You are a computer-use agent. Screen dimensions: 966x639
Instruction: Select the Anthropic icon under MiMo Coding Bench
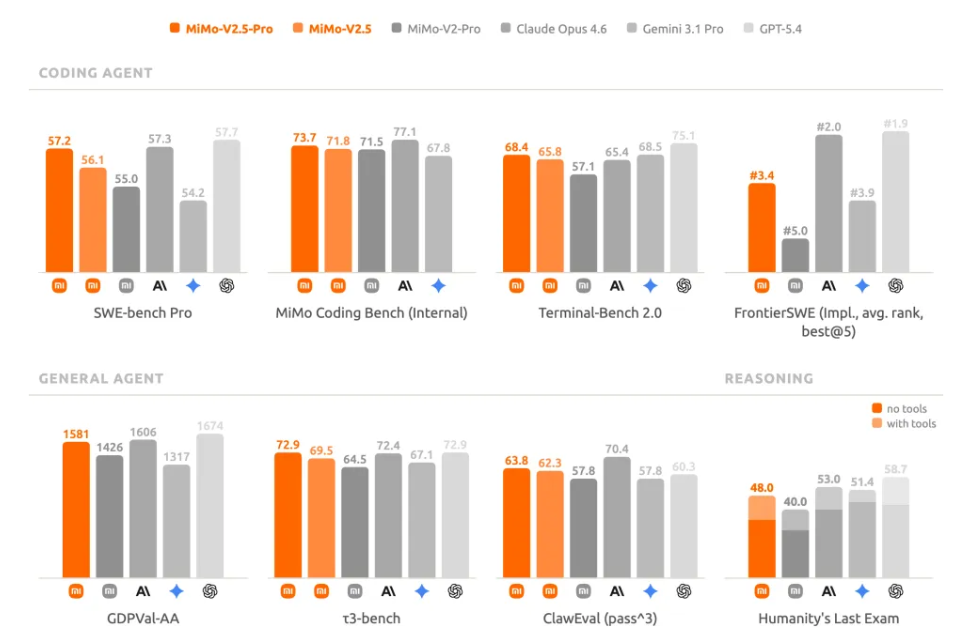[405, 286]
